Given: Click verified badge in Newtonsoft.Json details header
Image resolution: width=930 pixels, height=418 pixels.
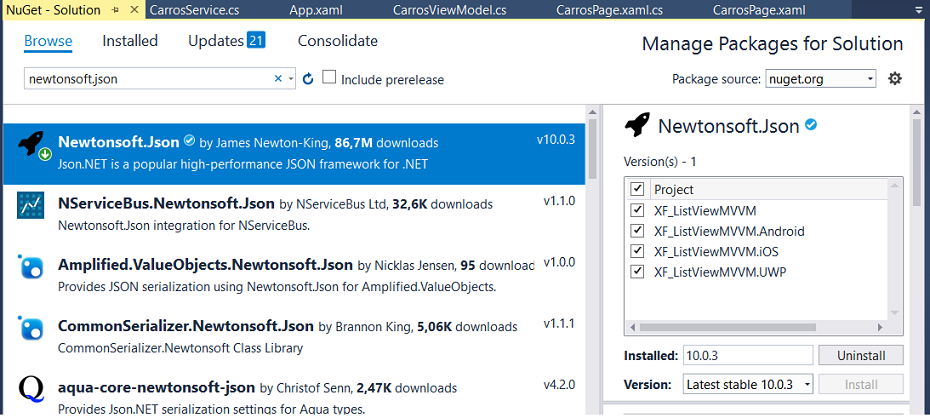Looking at the screenshot, I should [x=811, y=125].
